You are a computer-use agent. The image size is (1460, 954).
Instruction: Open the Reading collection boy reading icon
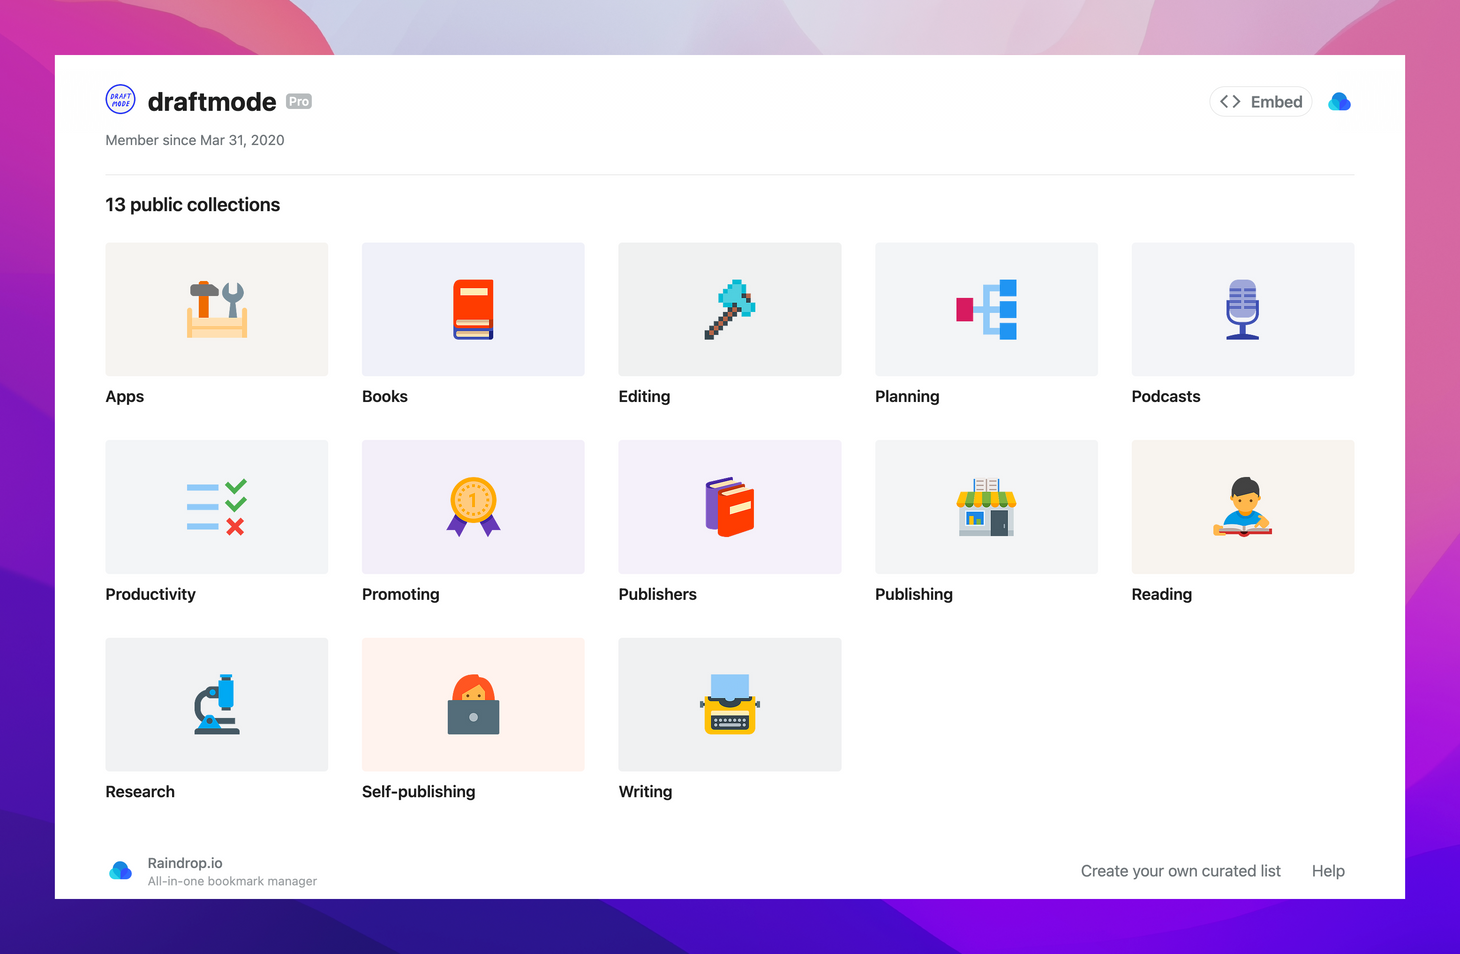tap(1243, 507)
